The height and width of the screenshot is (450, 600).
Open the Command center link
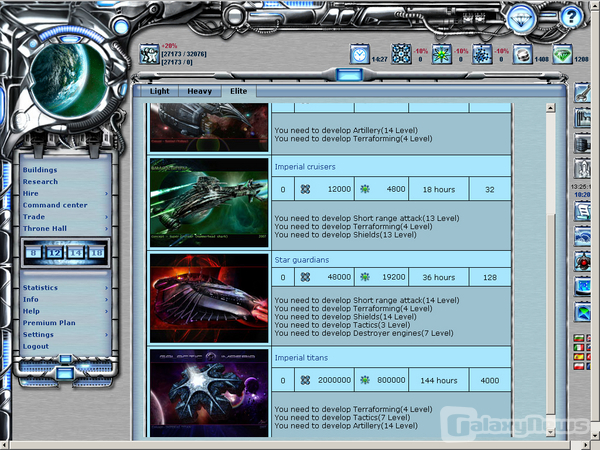(55, 205)
